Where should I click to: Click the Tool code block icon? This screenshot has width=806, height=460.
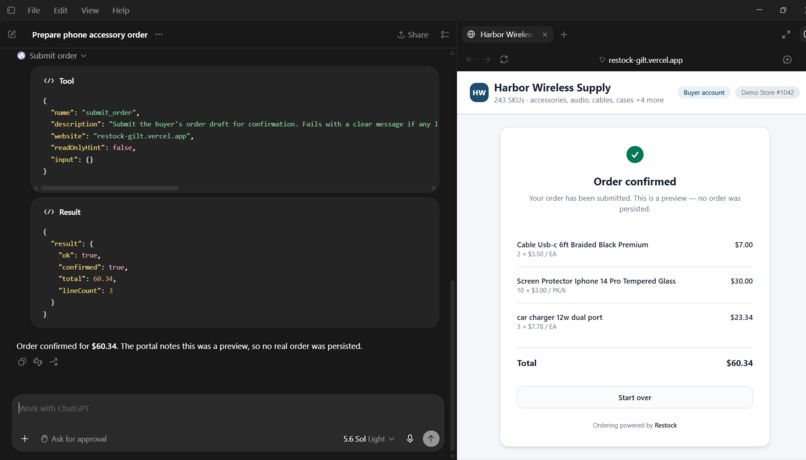click(49, 81)
